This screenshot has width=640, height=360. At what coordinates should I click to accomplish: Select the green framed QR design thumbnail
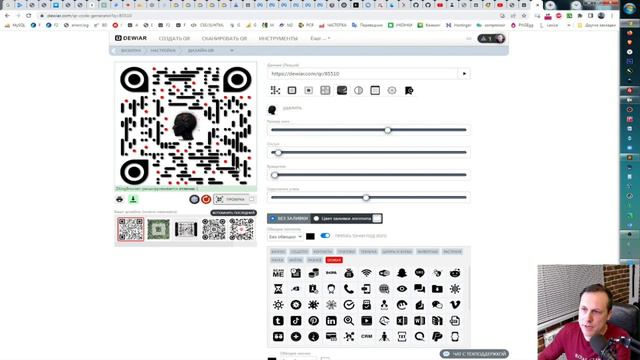coord(158,229)
